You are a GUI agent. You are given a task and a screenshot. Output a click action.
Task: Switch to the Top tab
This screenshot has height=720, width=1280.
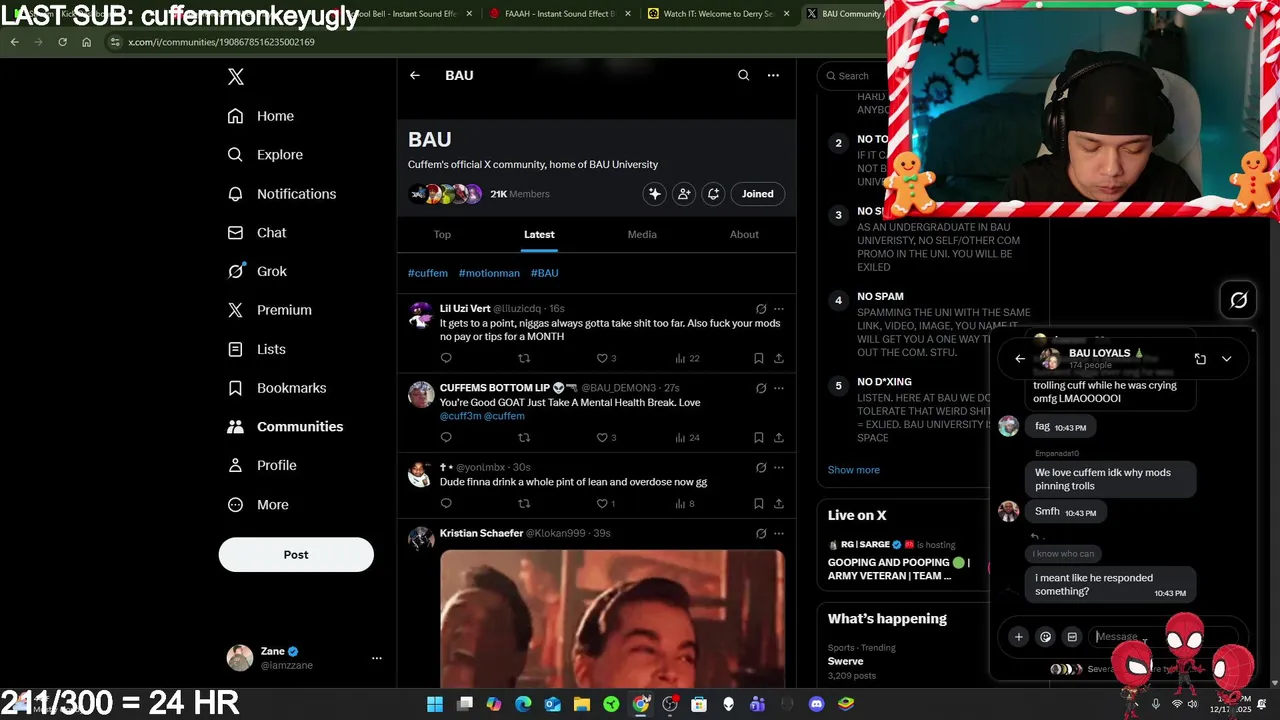pos(442,234)
